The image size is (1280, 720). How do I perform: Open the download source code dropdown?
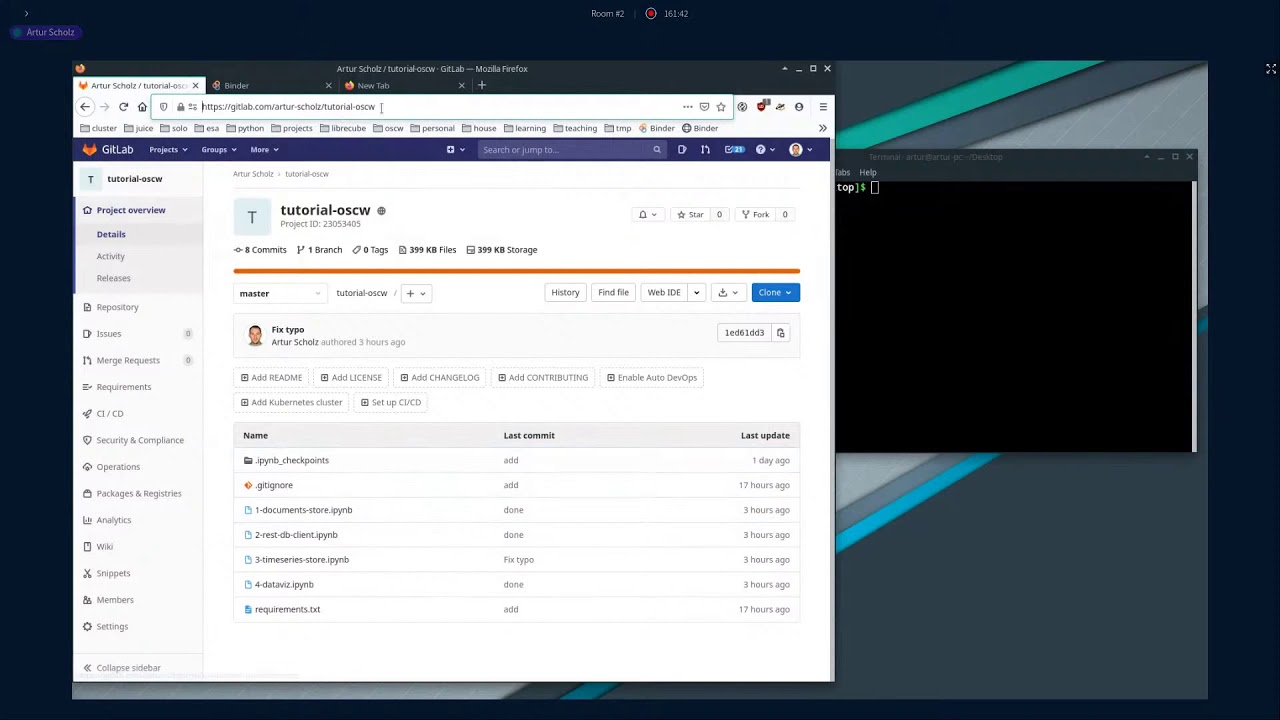[x=727, y=293]
